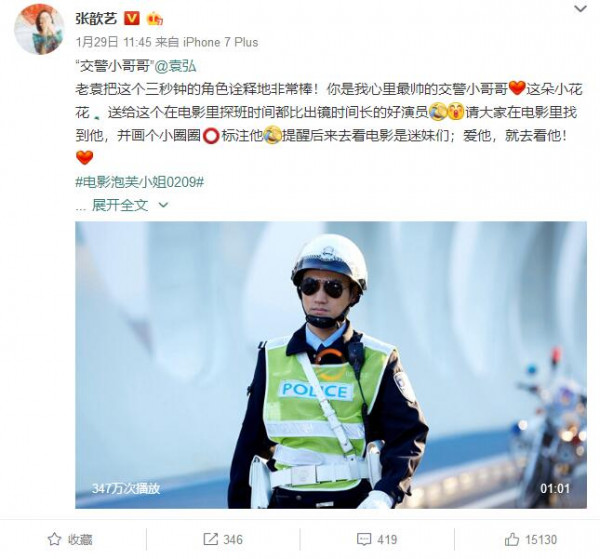Open 张歆艺 profile name

click(96, 18)
